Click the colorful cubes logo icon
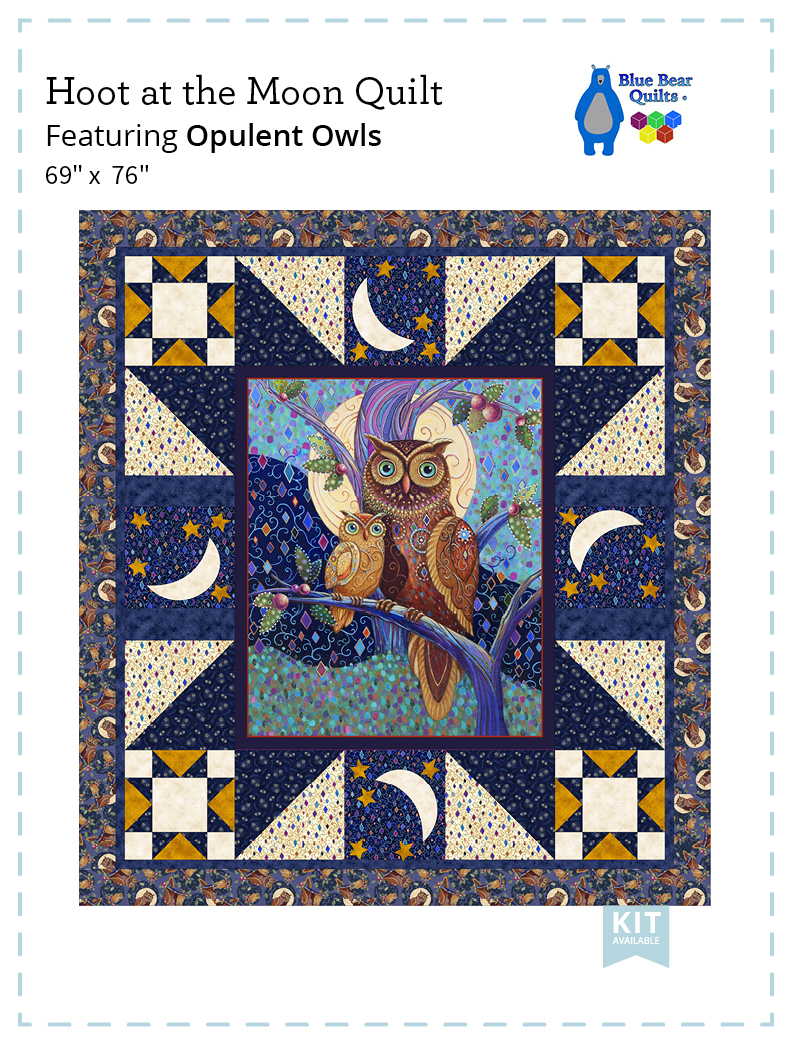This screenshot has width=792, height=1044. click(656, 127)
